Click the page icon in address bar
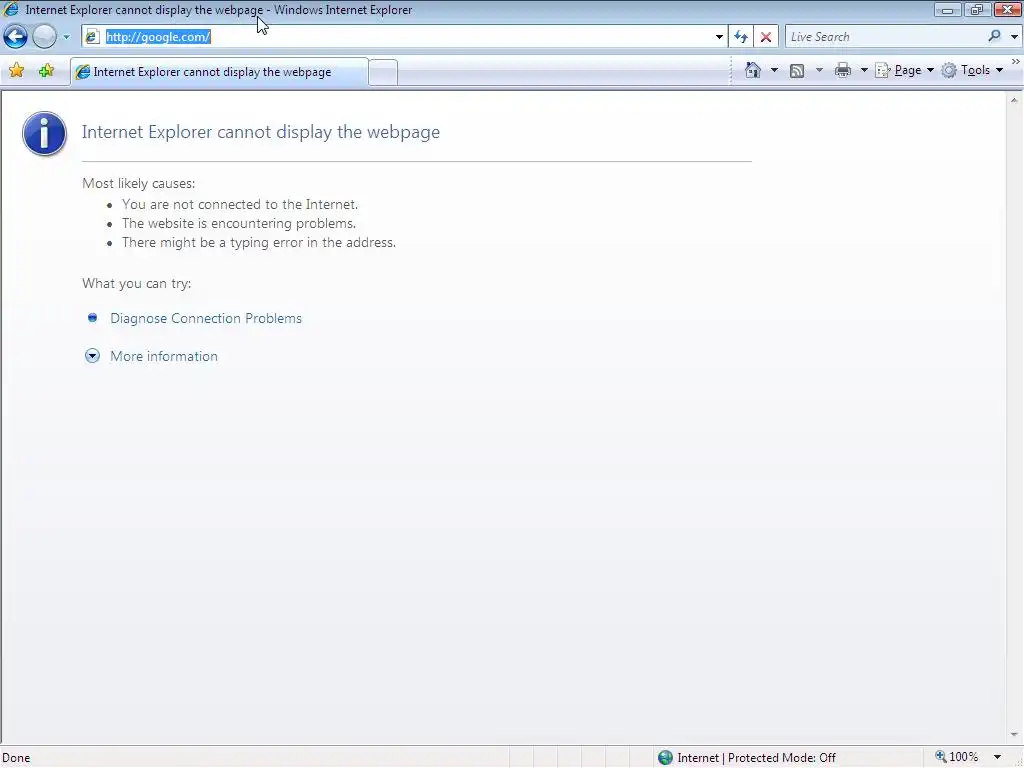 (x=93, y=37)
